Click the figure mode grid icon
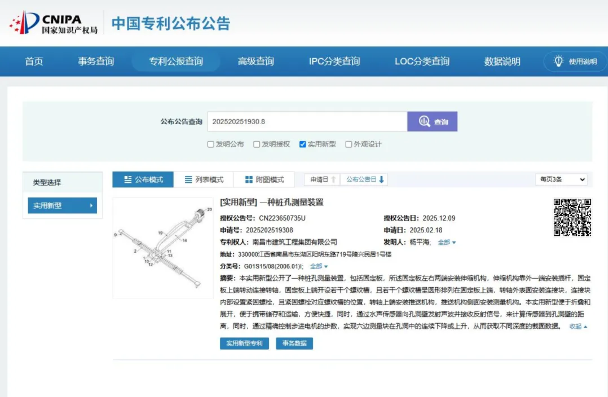The image size is (608, 397). click(249, 180)
